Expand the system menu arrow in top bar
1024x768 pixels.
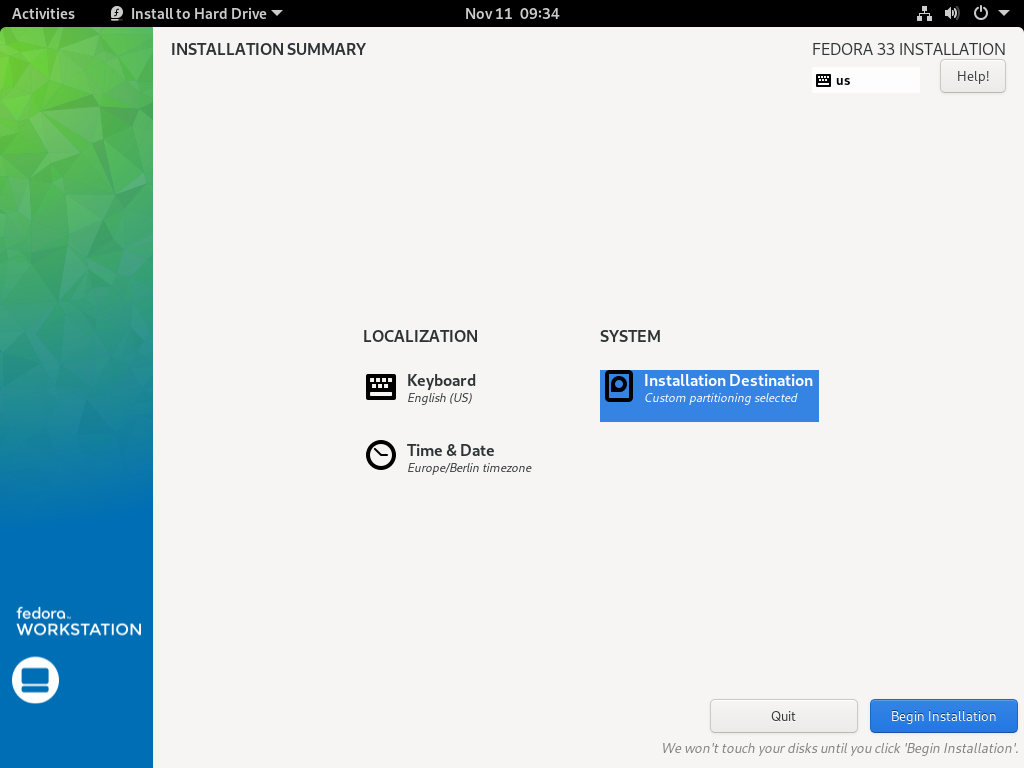click(1004, 13)
